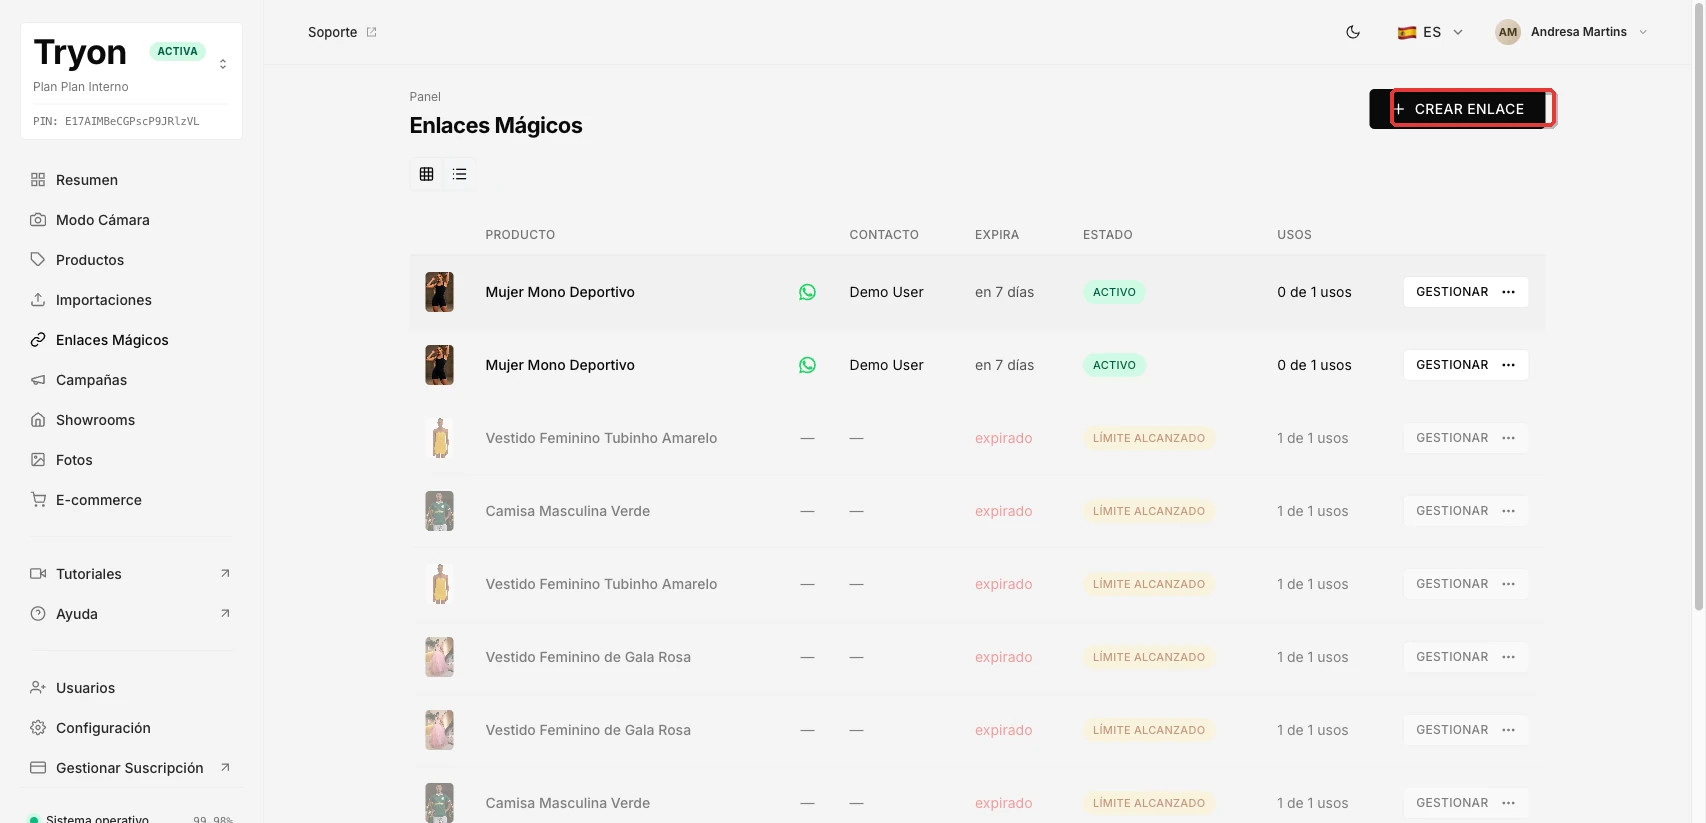Click the Estado column header
Viewport: 1706px width, 823px height.
[x=1108, y=235]
